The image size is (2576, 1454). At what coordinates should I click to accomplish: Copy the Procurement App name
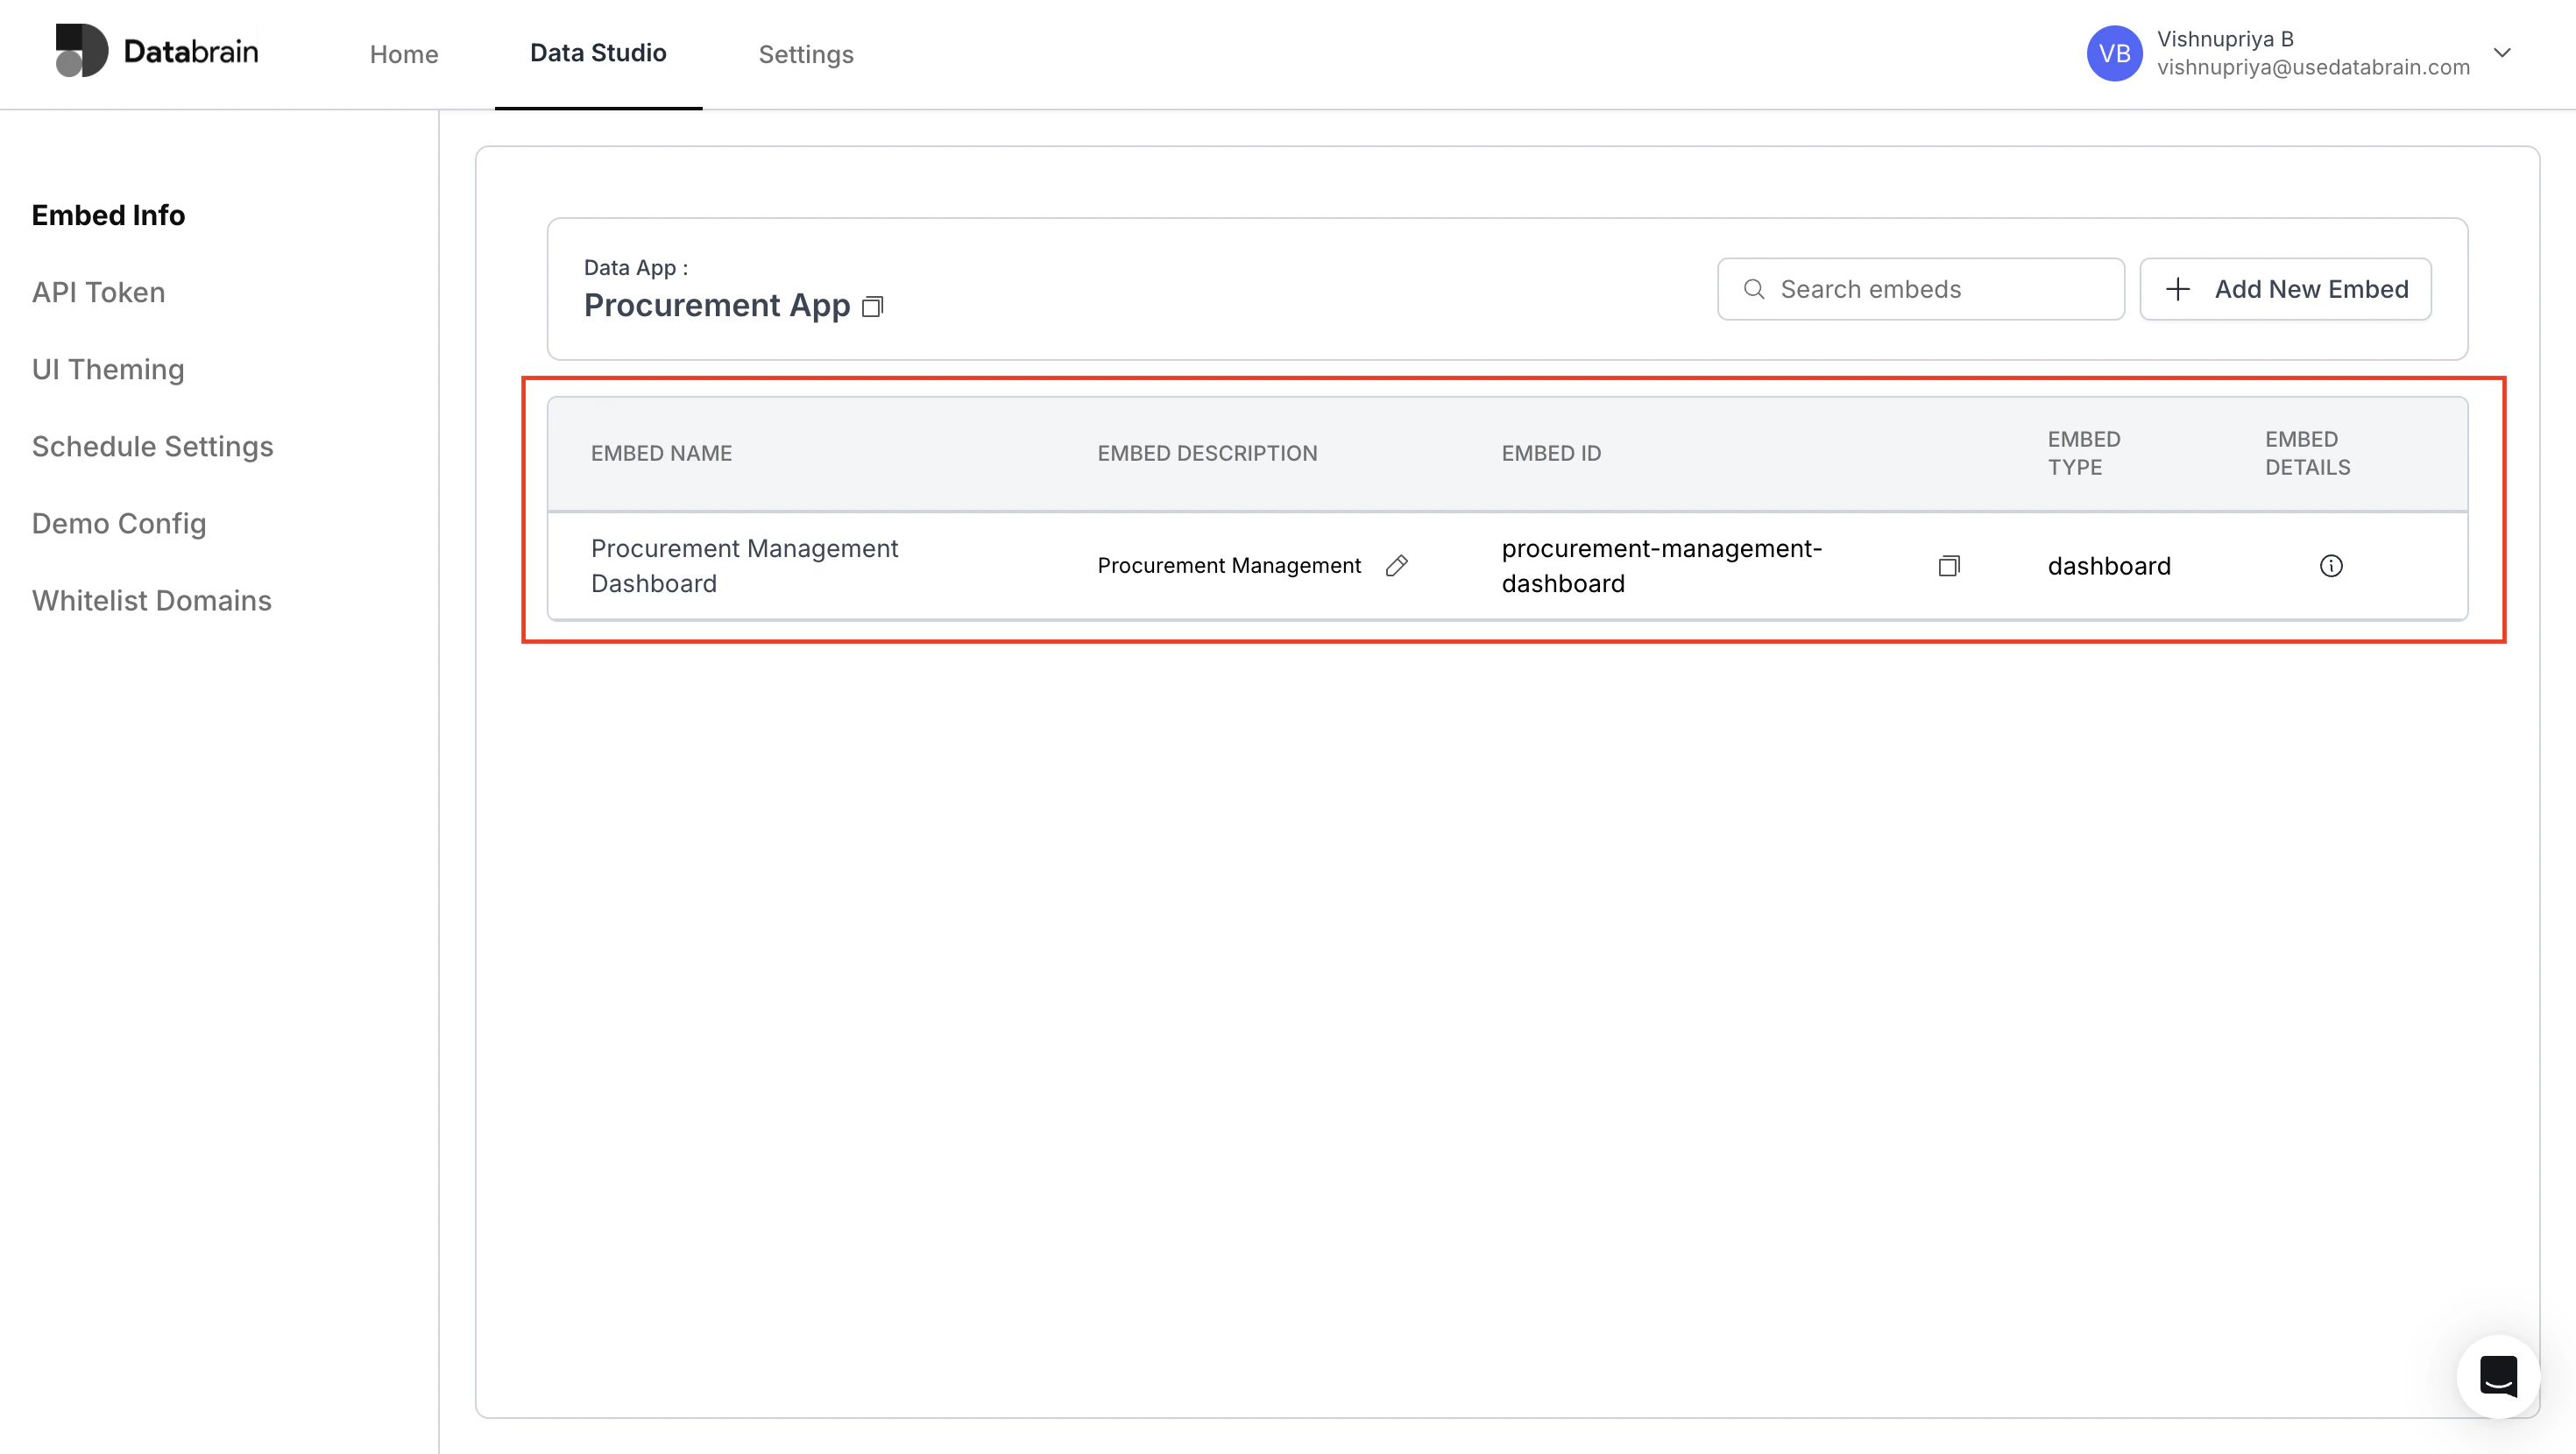pos(872,306)
